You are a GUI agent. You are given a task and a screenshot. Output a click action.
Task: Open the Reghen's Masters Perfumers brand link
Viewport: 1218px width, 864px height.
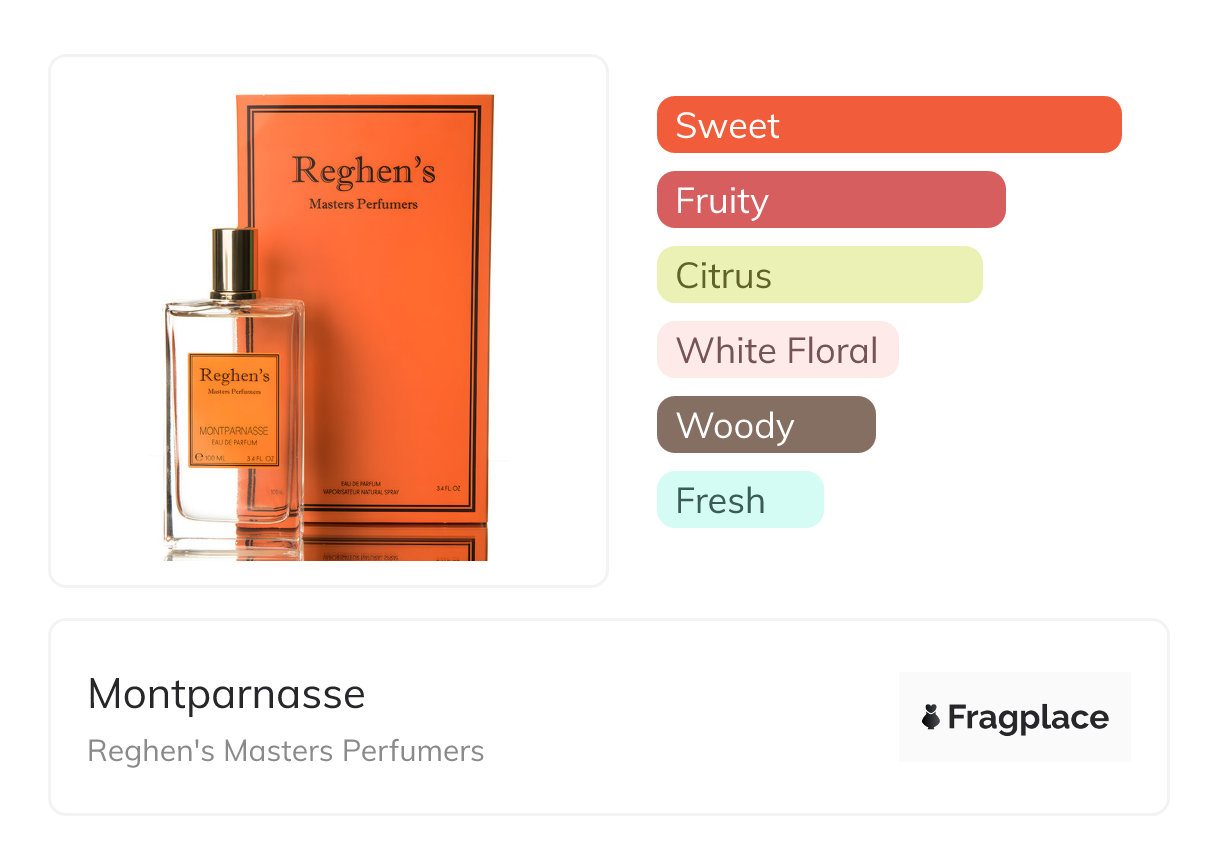(286, 751)
